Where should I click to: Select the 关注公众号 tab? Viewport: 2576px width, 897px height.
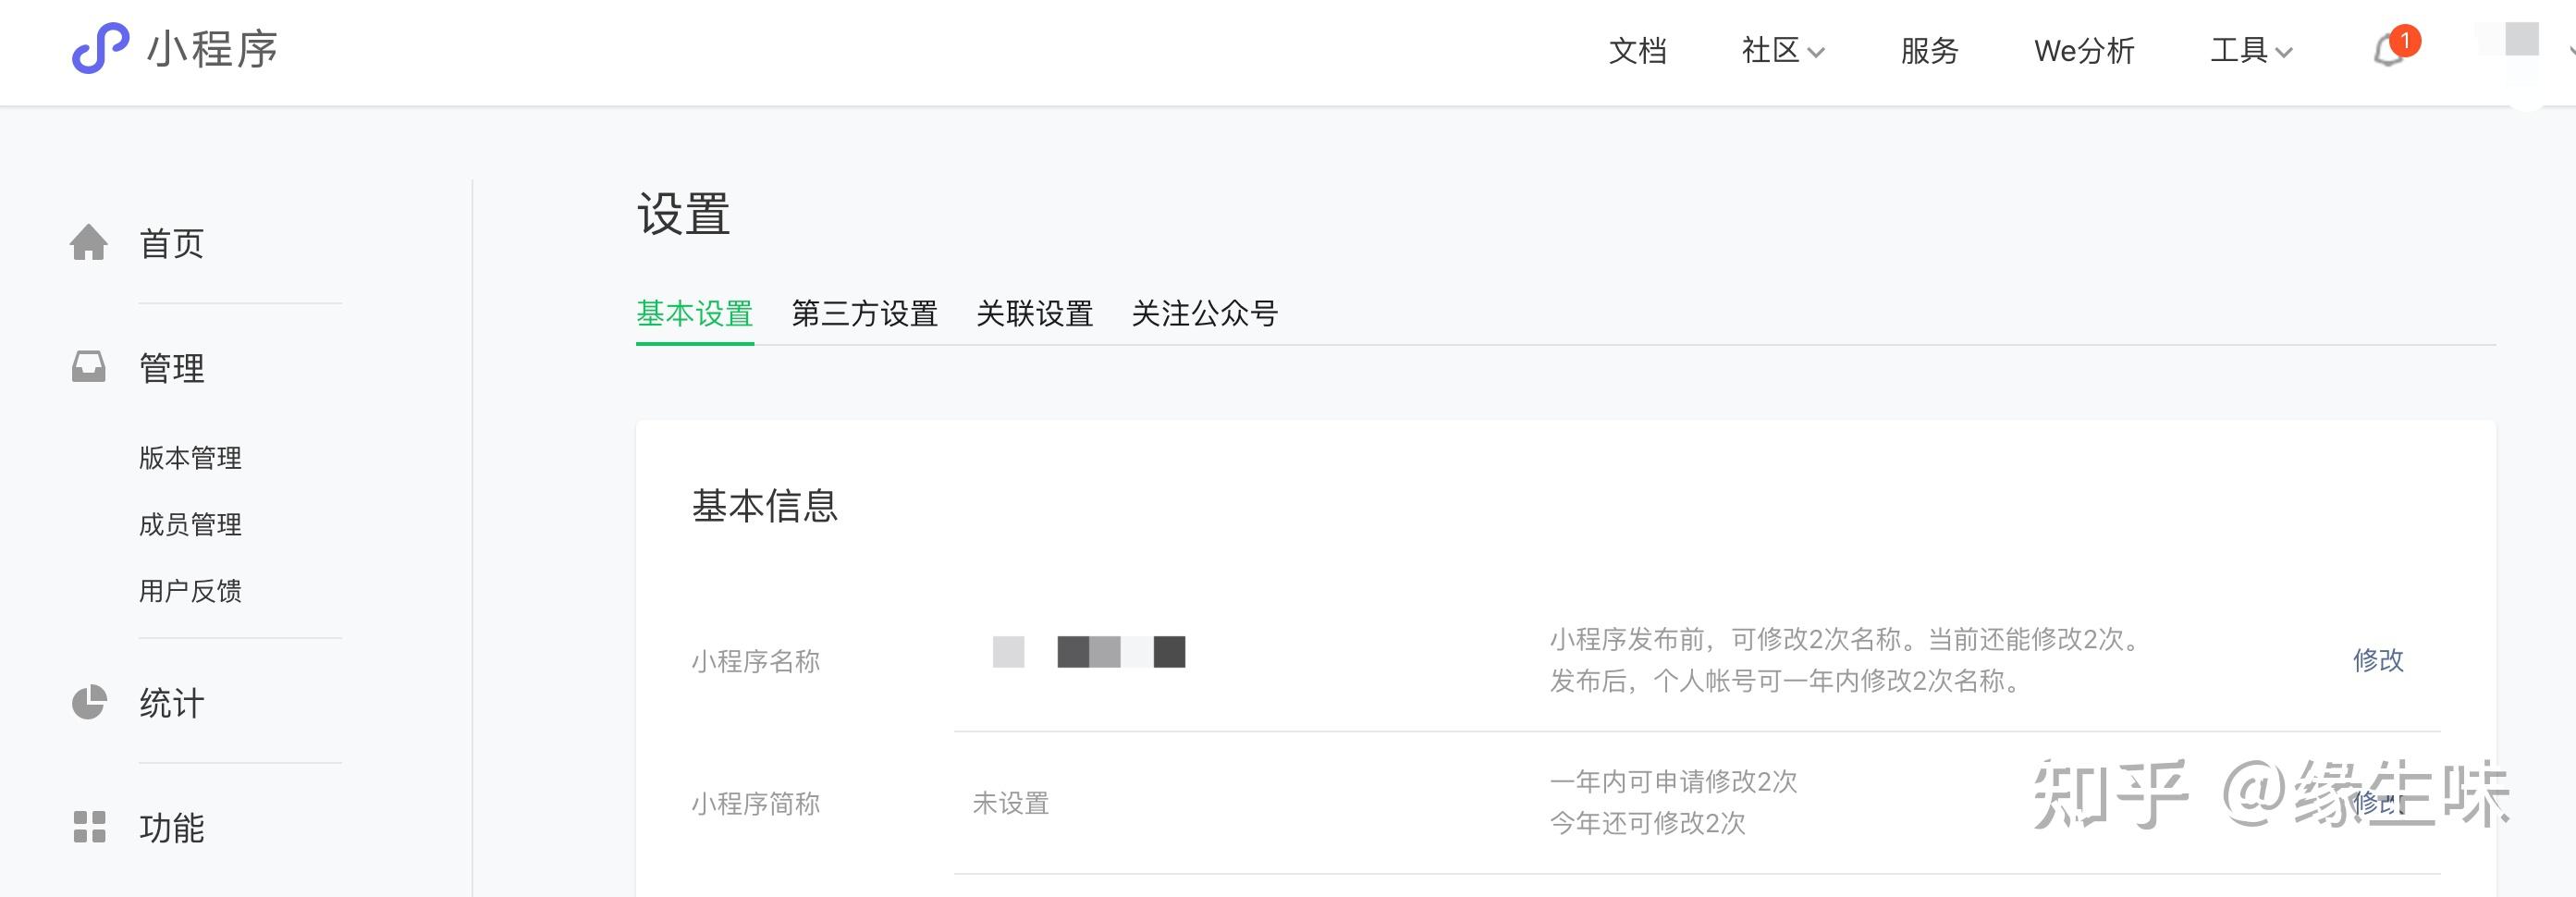coord(1204,314)
